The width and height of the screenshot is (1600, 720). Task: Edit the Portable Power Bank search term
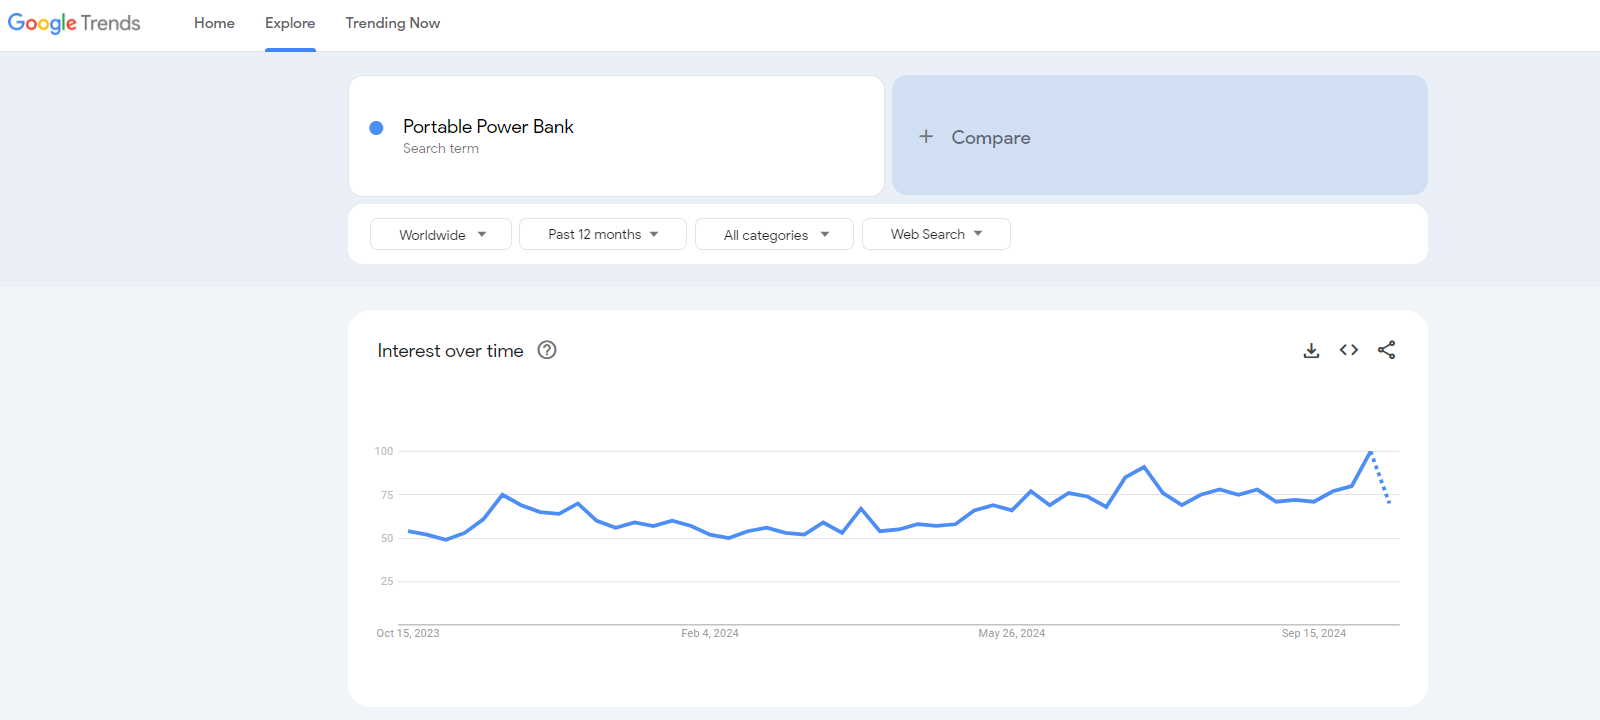pos(488,126)
